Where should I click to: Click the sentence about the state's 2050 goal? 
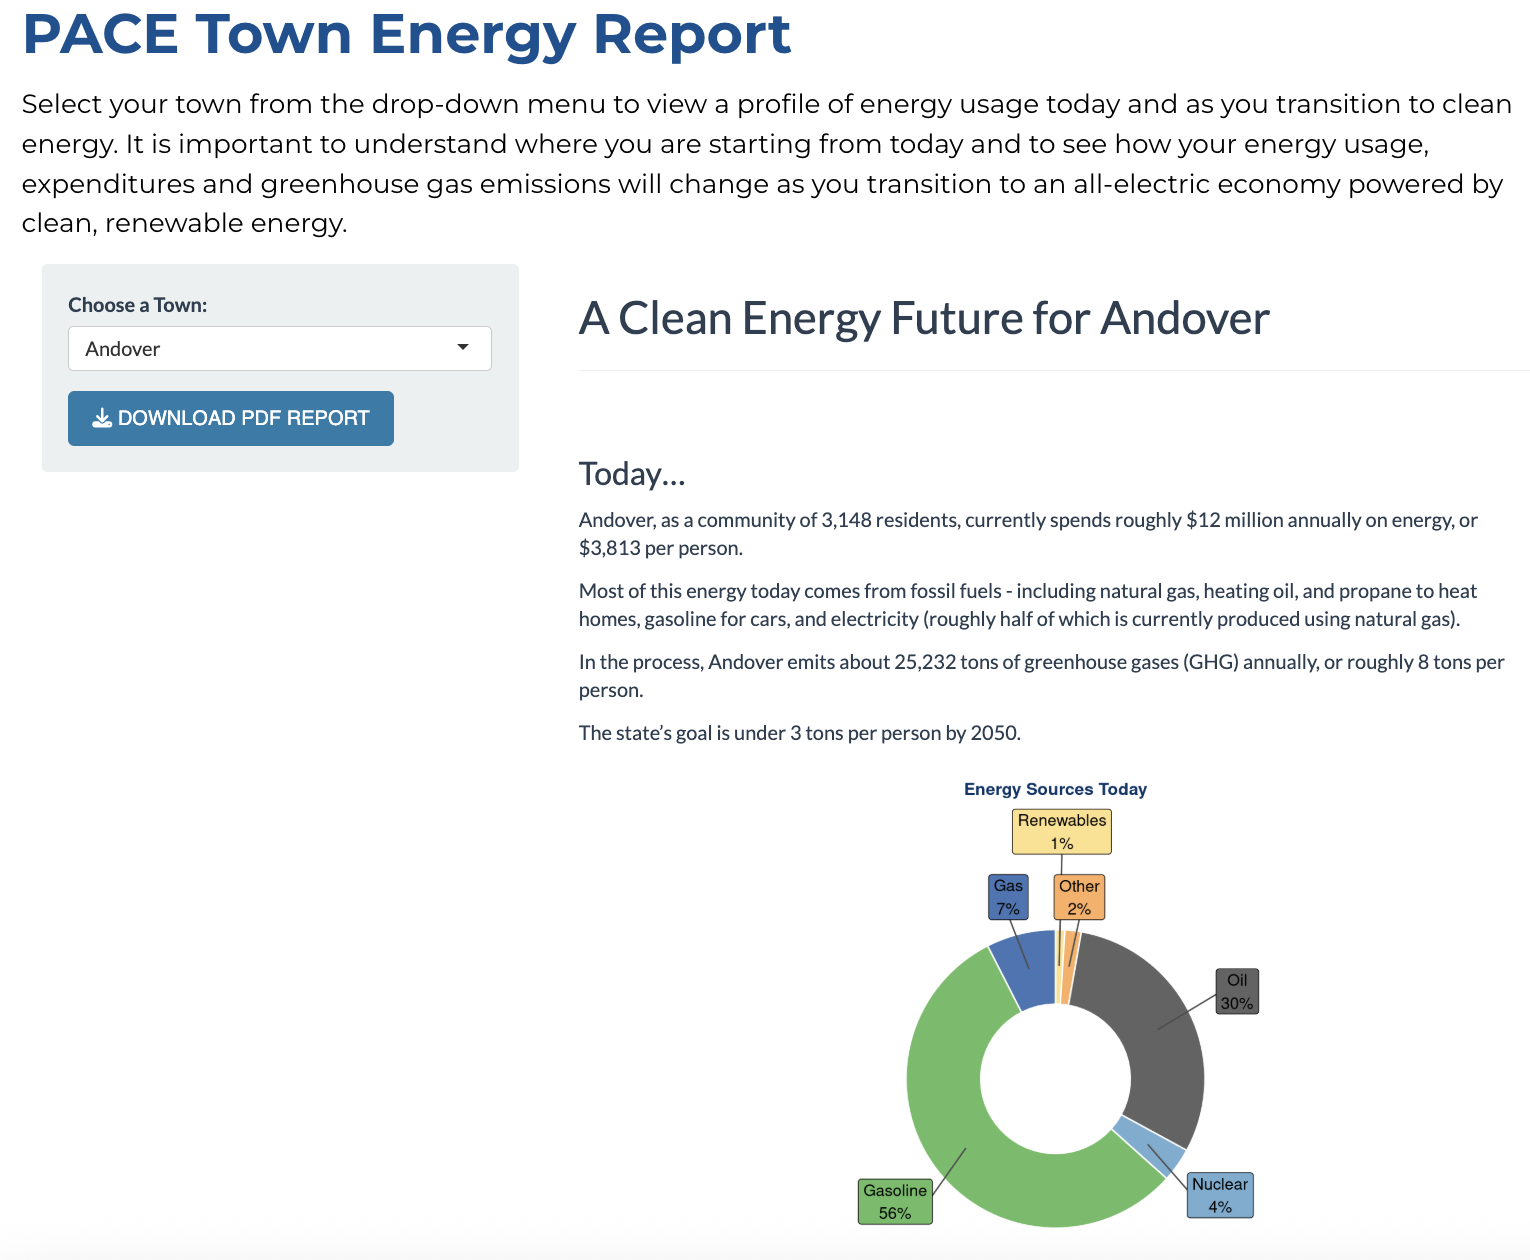pos(800,733)
